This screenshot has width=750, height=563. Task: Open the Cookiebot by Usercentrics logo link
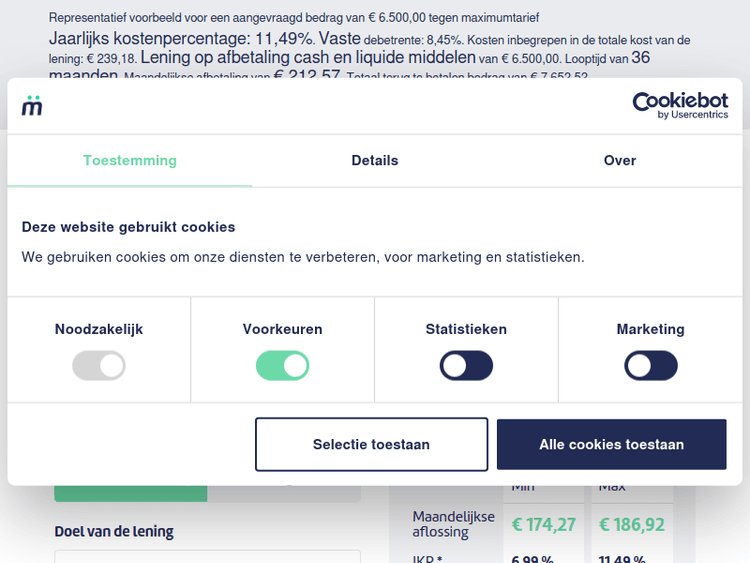coord(680,105)
